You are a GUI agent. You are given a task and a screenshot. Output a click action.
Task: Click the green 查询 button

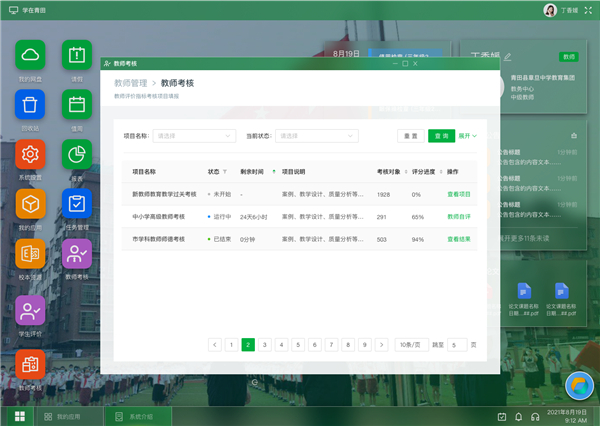pos(440,135)
